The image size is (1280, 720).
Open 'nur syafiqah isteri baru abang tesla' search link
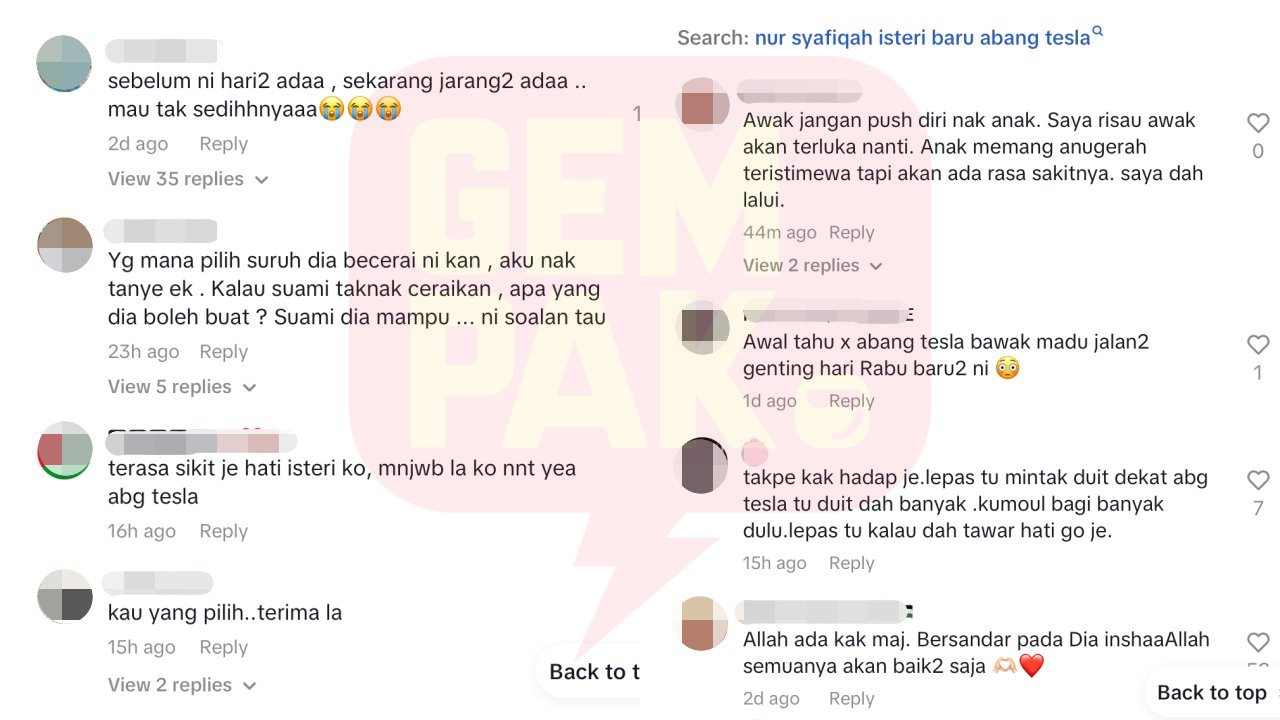click(922, 38)
